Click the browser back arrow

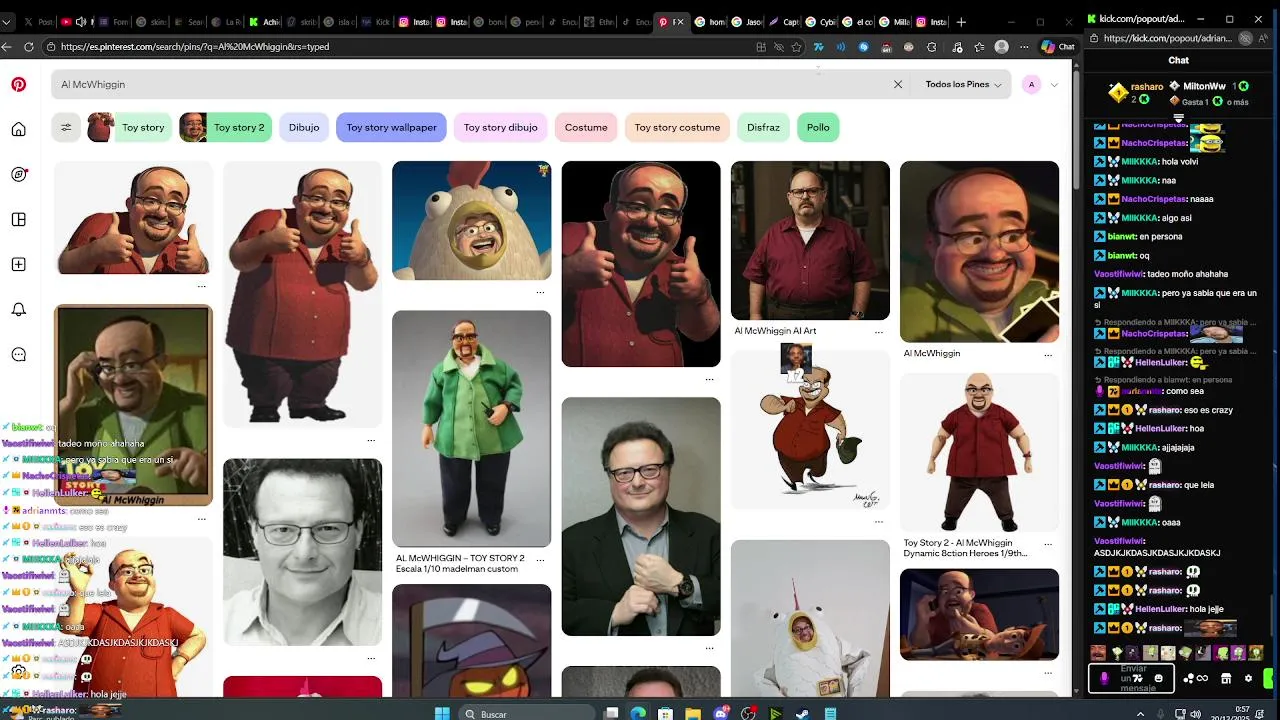(8, 47)
